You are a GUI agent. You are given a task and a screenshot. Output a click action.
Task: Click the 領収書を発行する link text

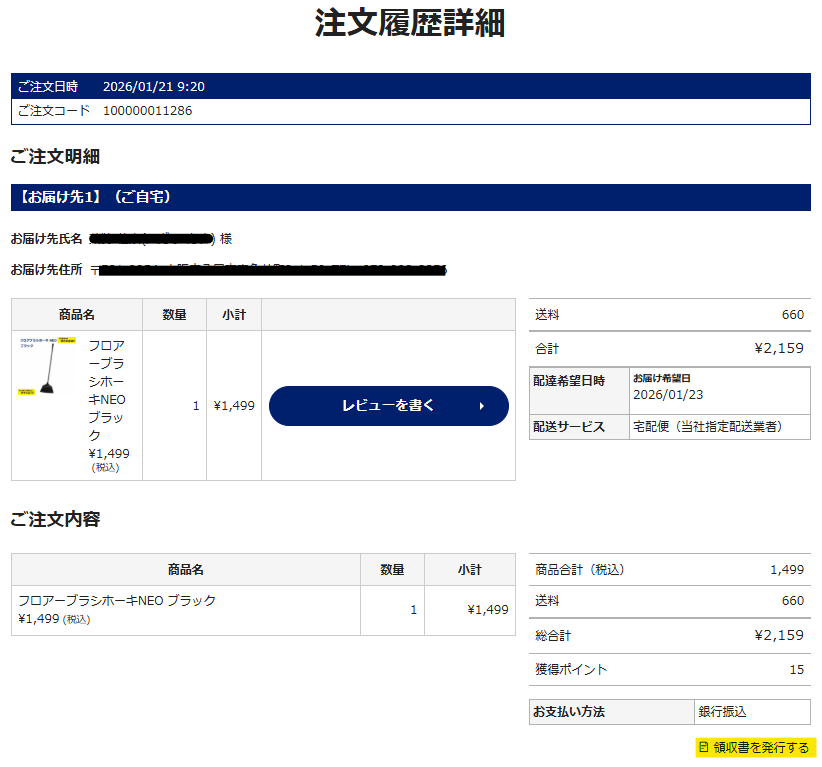pyautogui.click(x=761, y=747)
